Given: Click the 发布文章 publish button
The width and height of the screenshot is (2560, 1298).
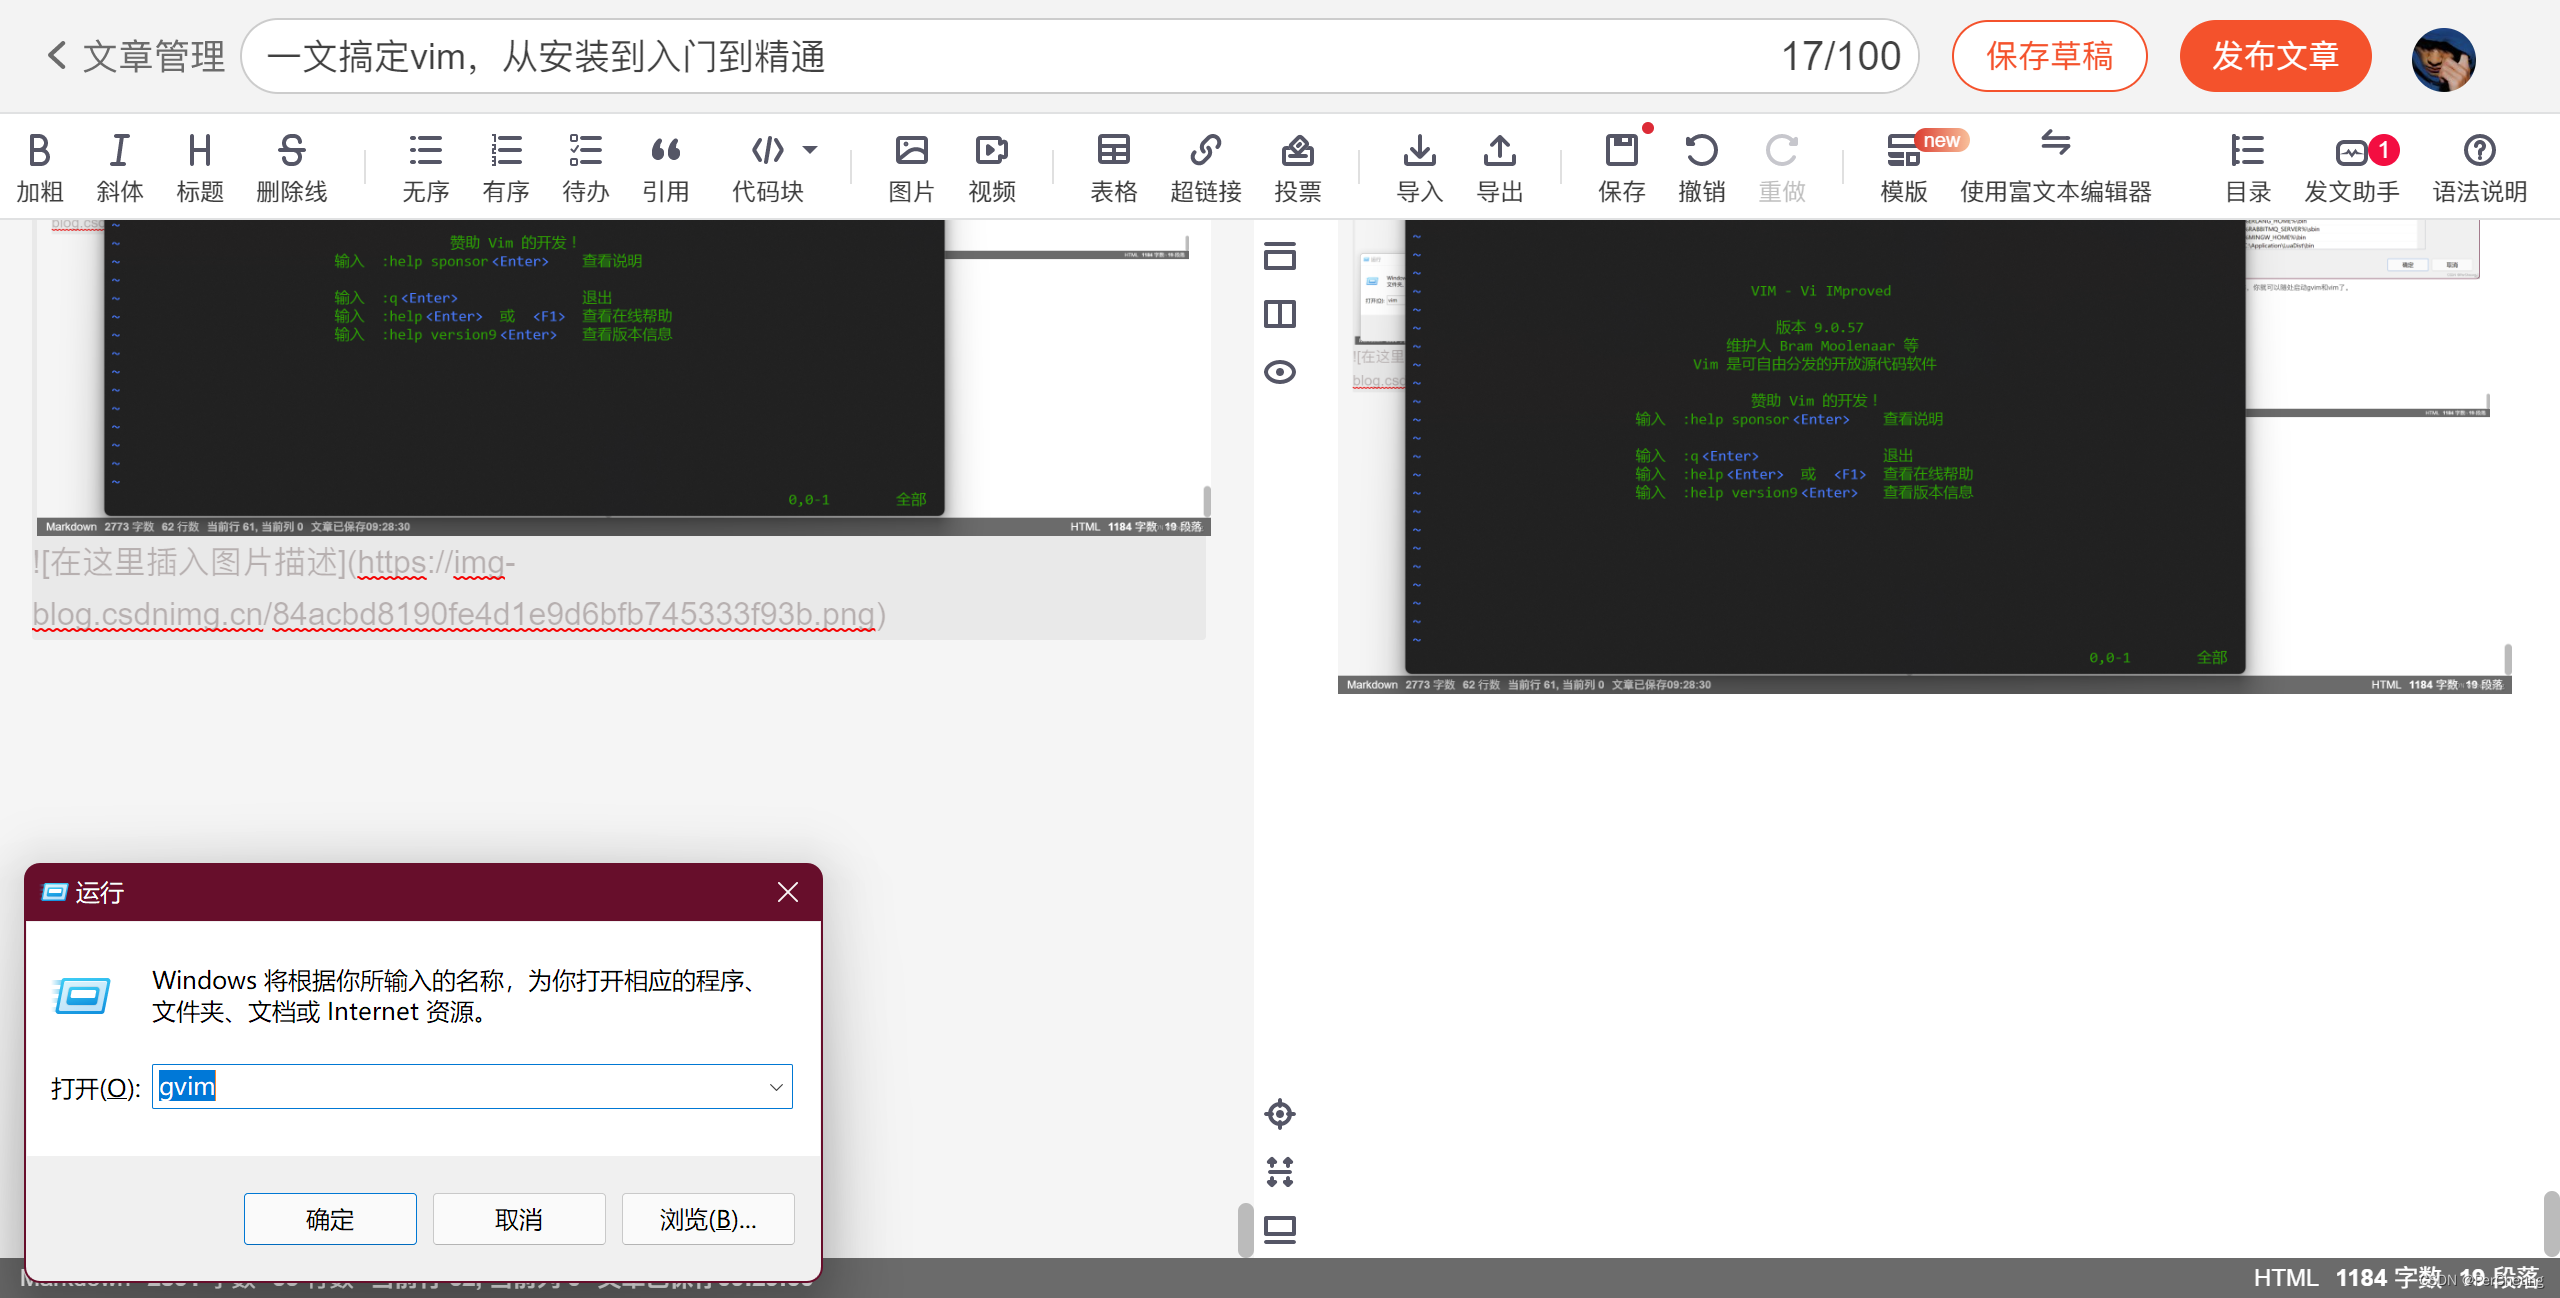Looking at the screenshot, I should 2276,56.
